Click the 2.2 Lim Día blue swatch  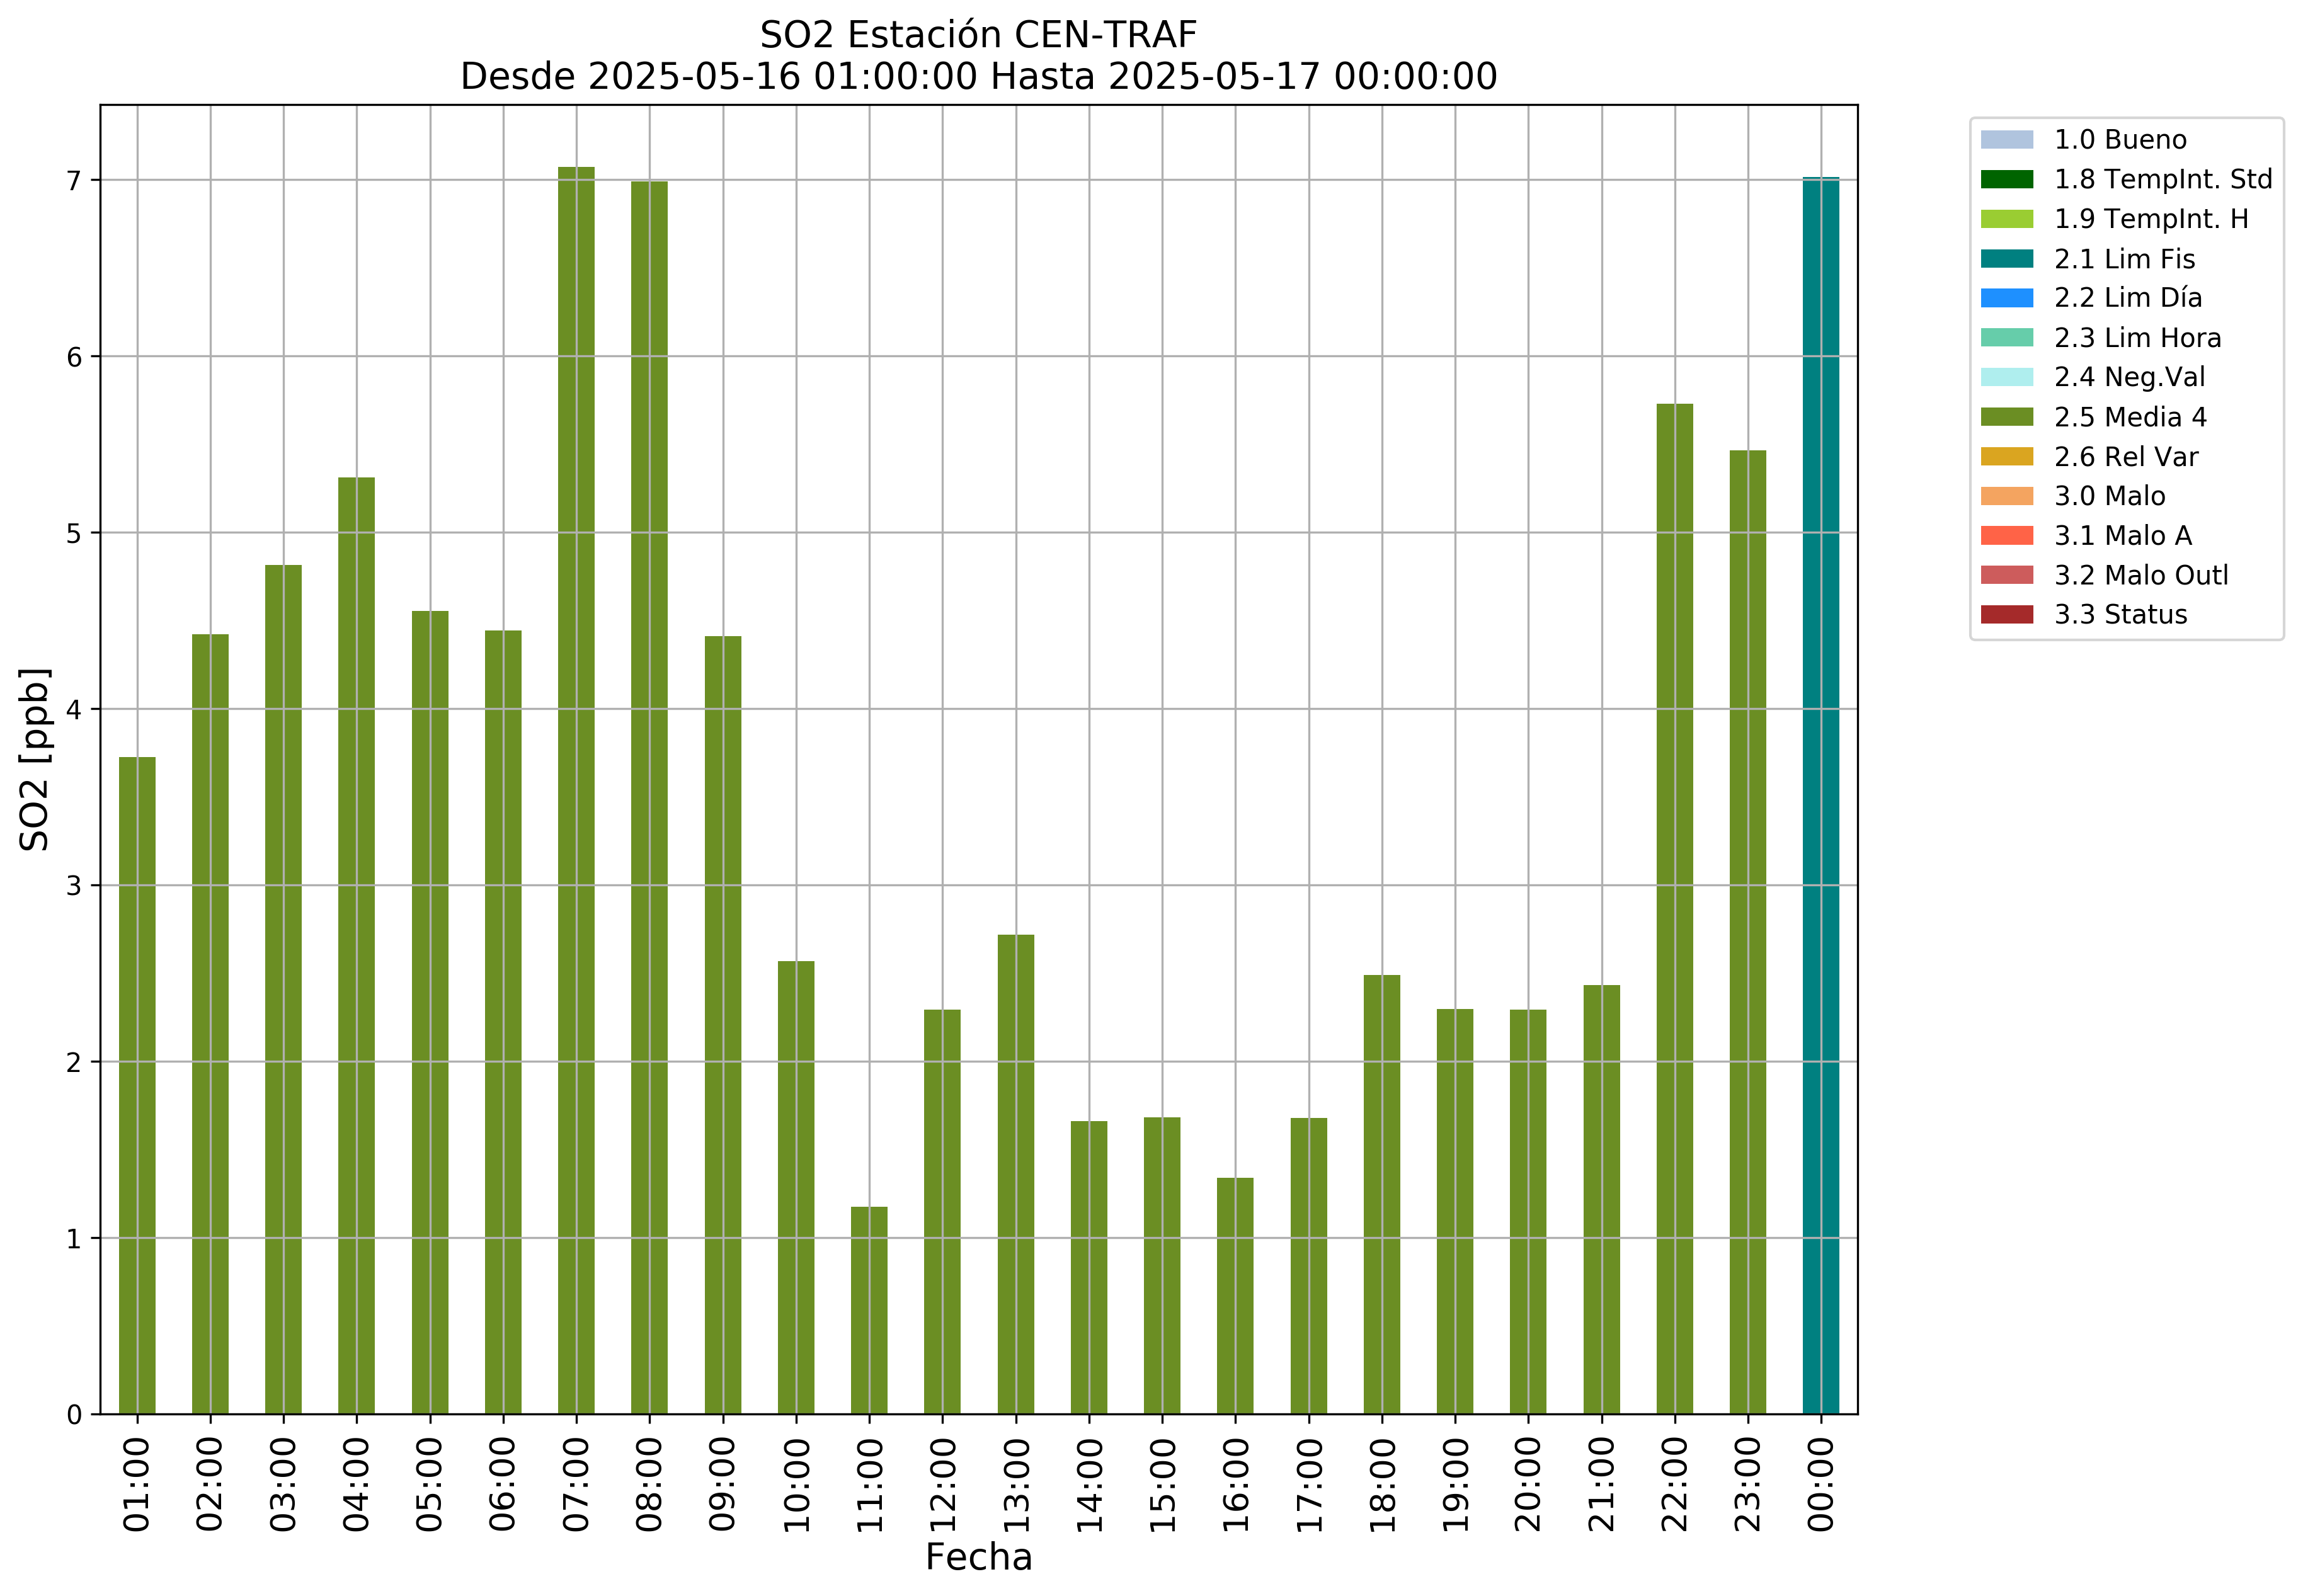click(2006, 298)
